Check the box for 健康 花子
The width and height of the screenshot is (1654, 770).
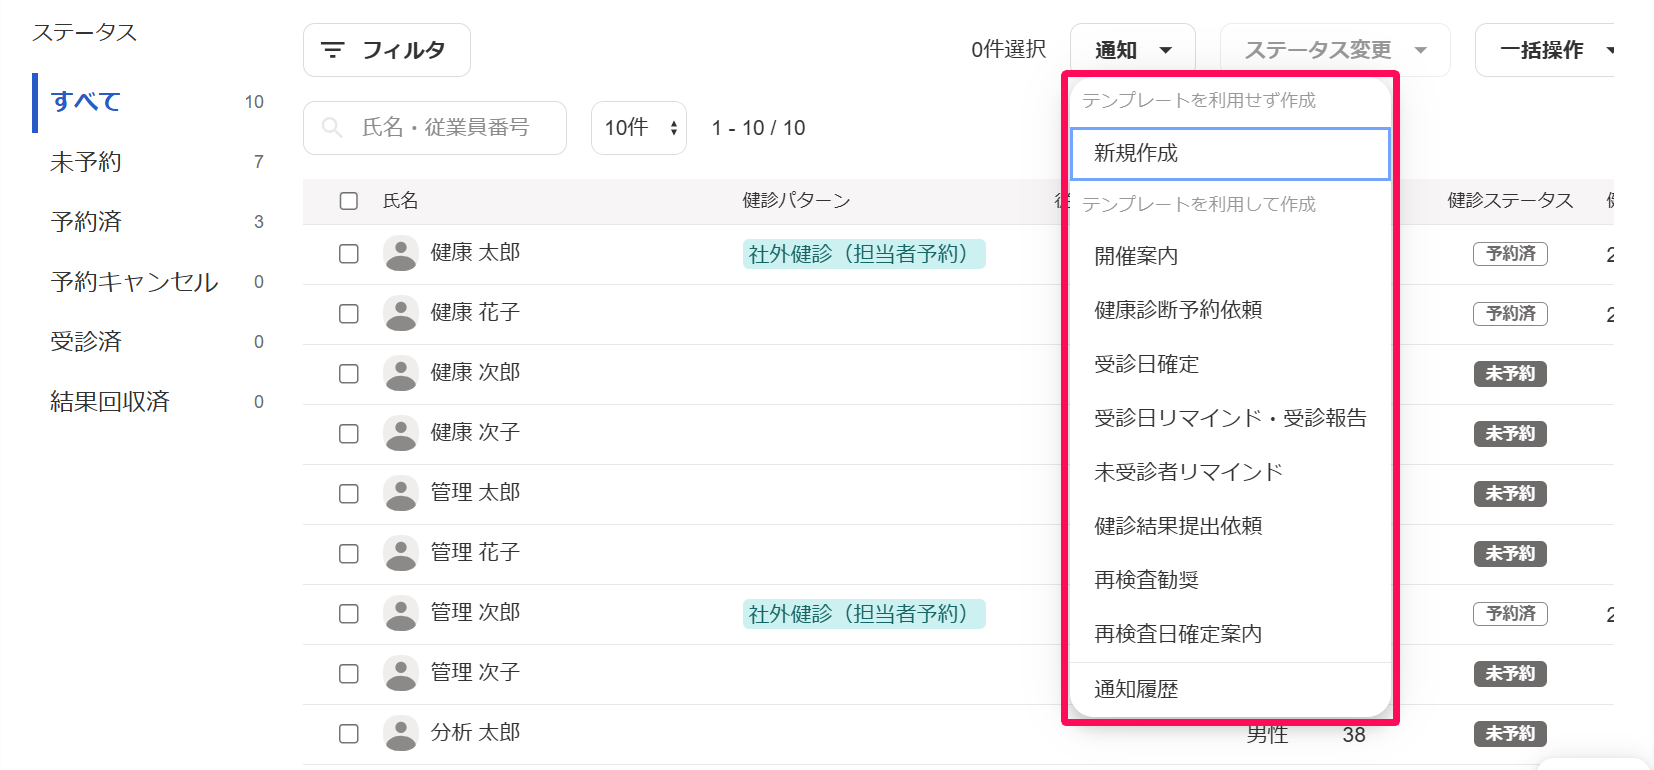point(349,314)
